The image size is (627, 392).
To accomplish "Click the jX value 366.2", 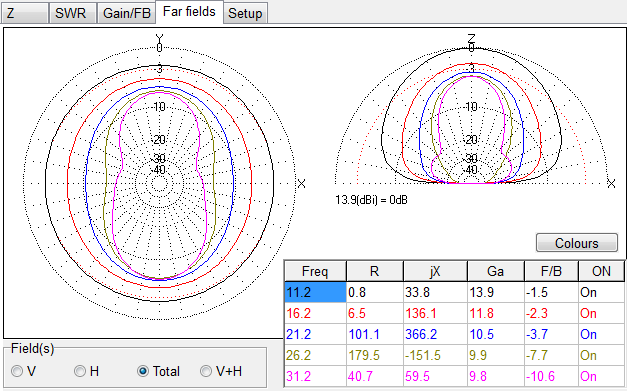I will tap(435, 334).
